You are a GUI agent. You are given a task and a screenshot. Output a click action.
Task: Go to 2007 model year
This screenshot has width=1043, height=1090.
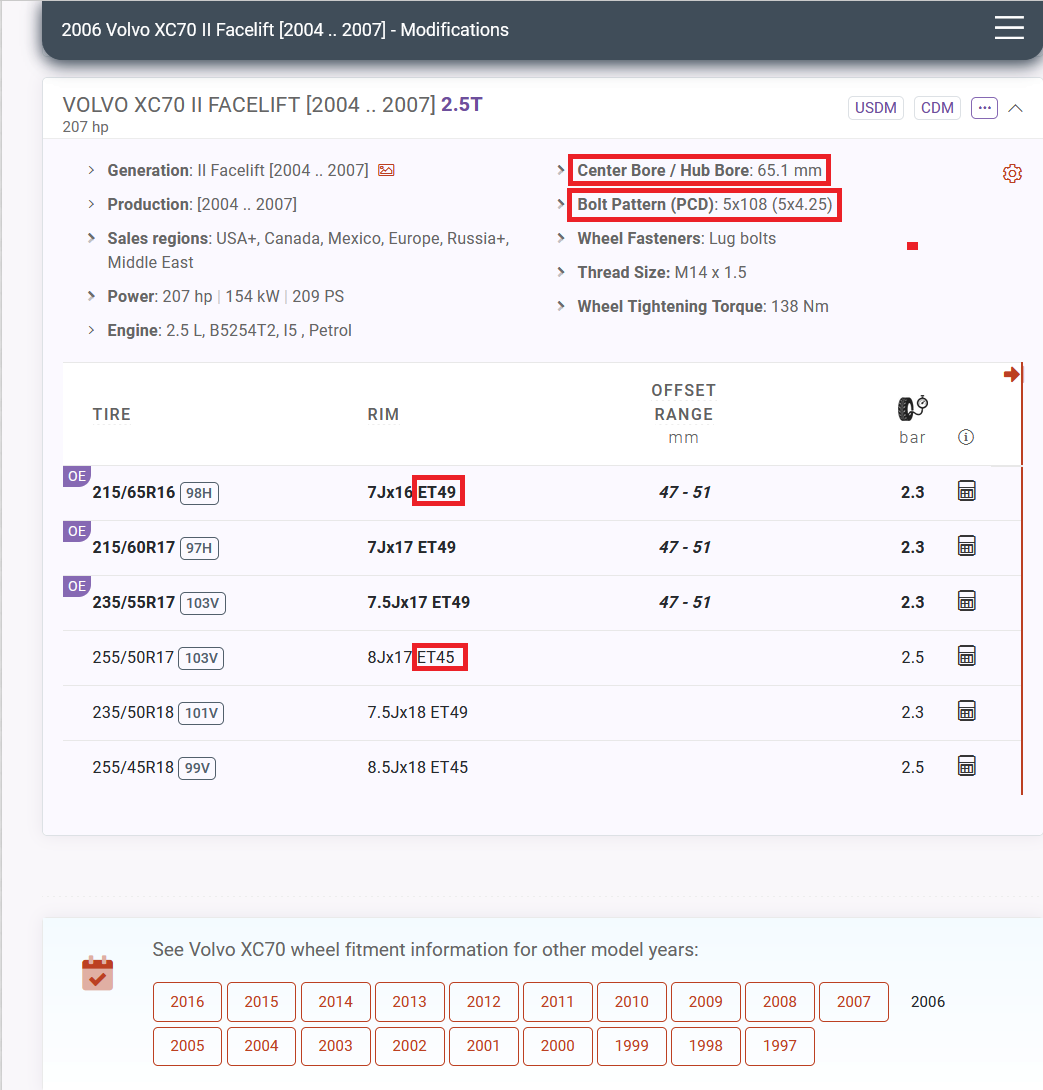853,1002
